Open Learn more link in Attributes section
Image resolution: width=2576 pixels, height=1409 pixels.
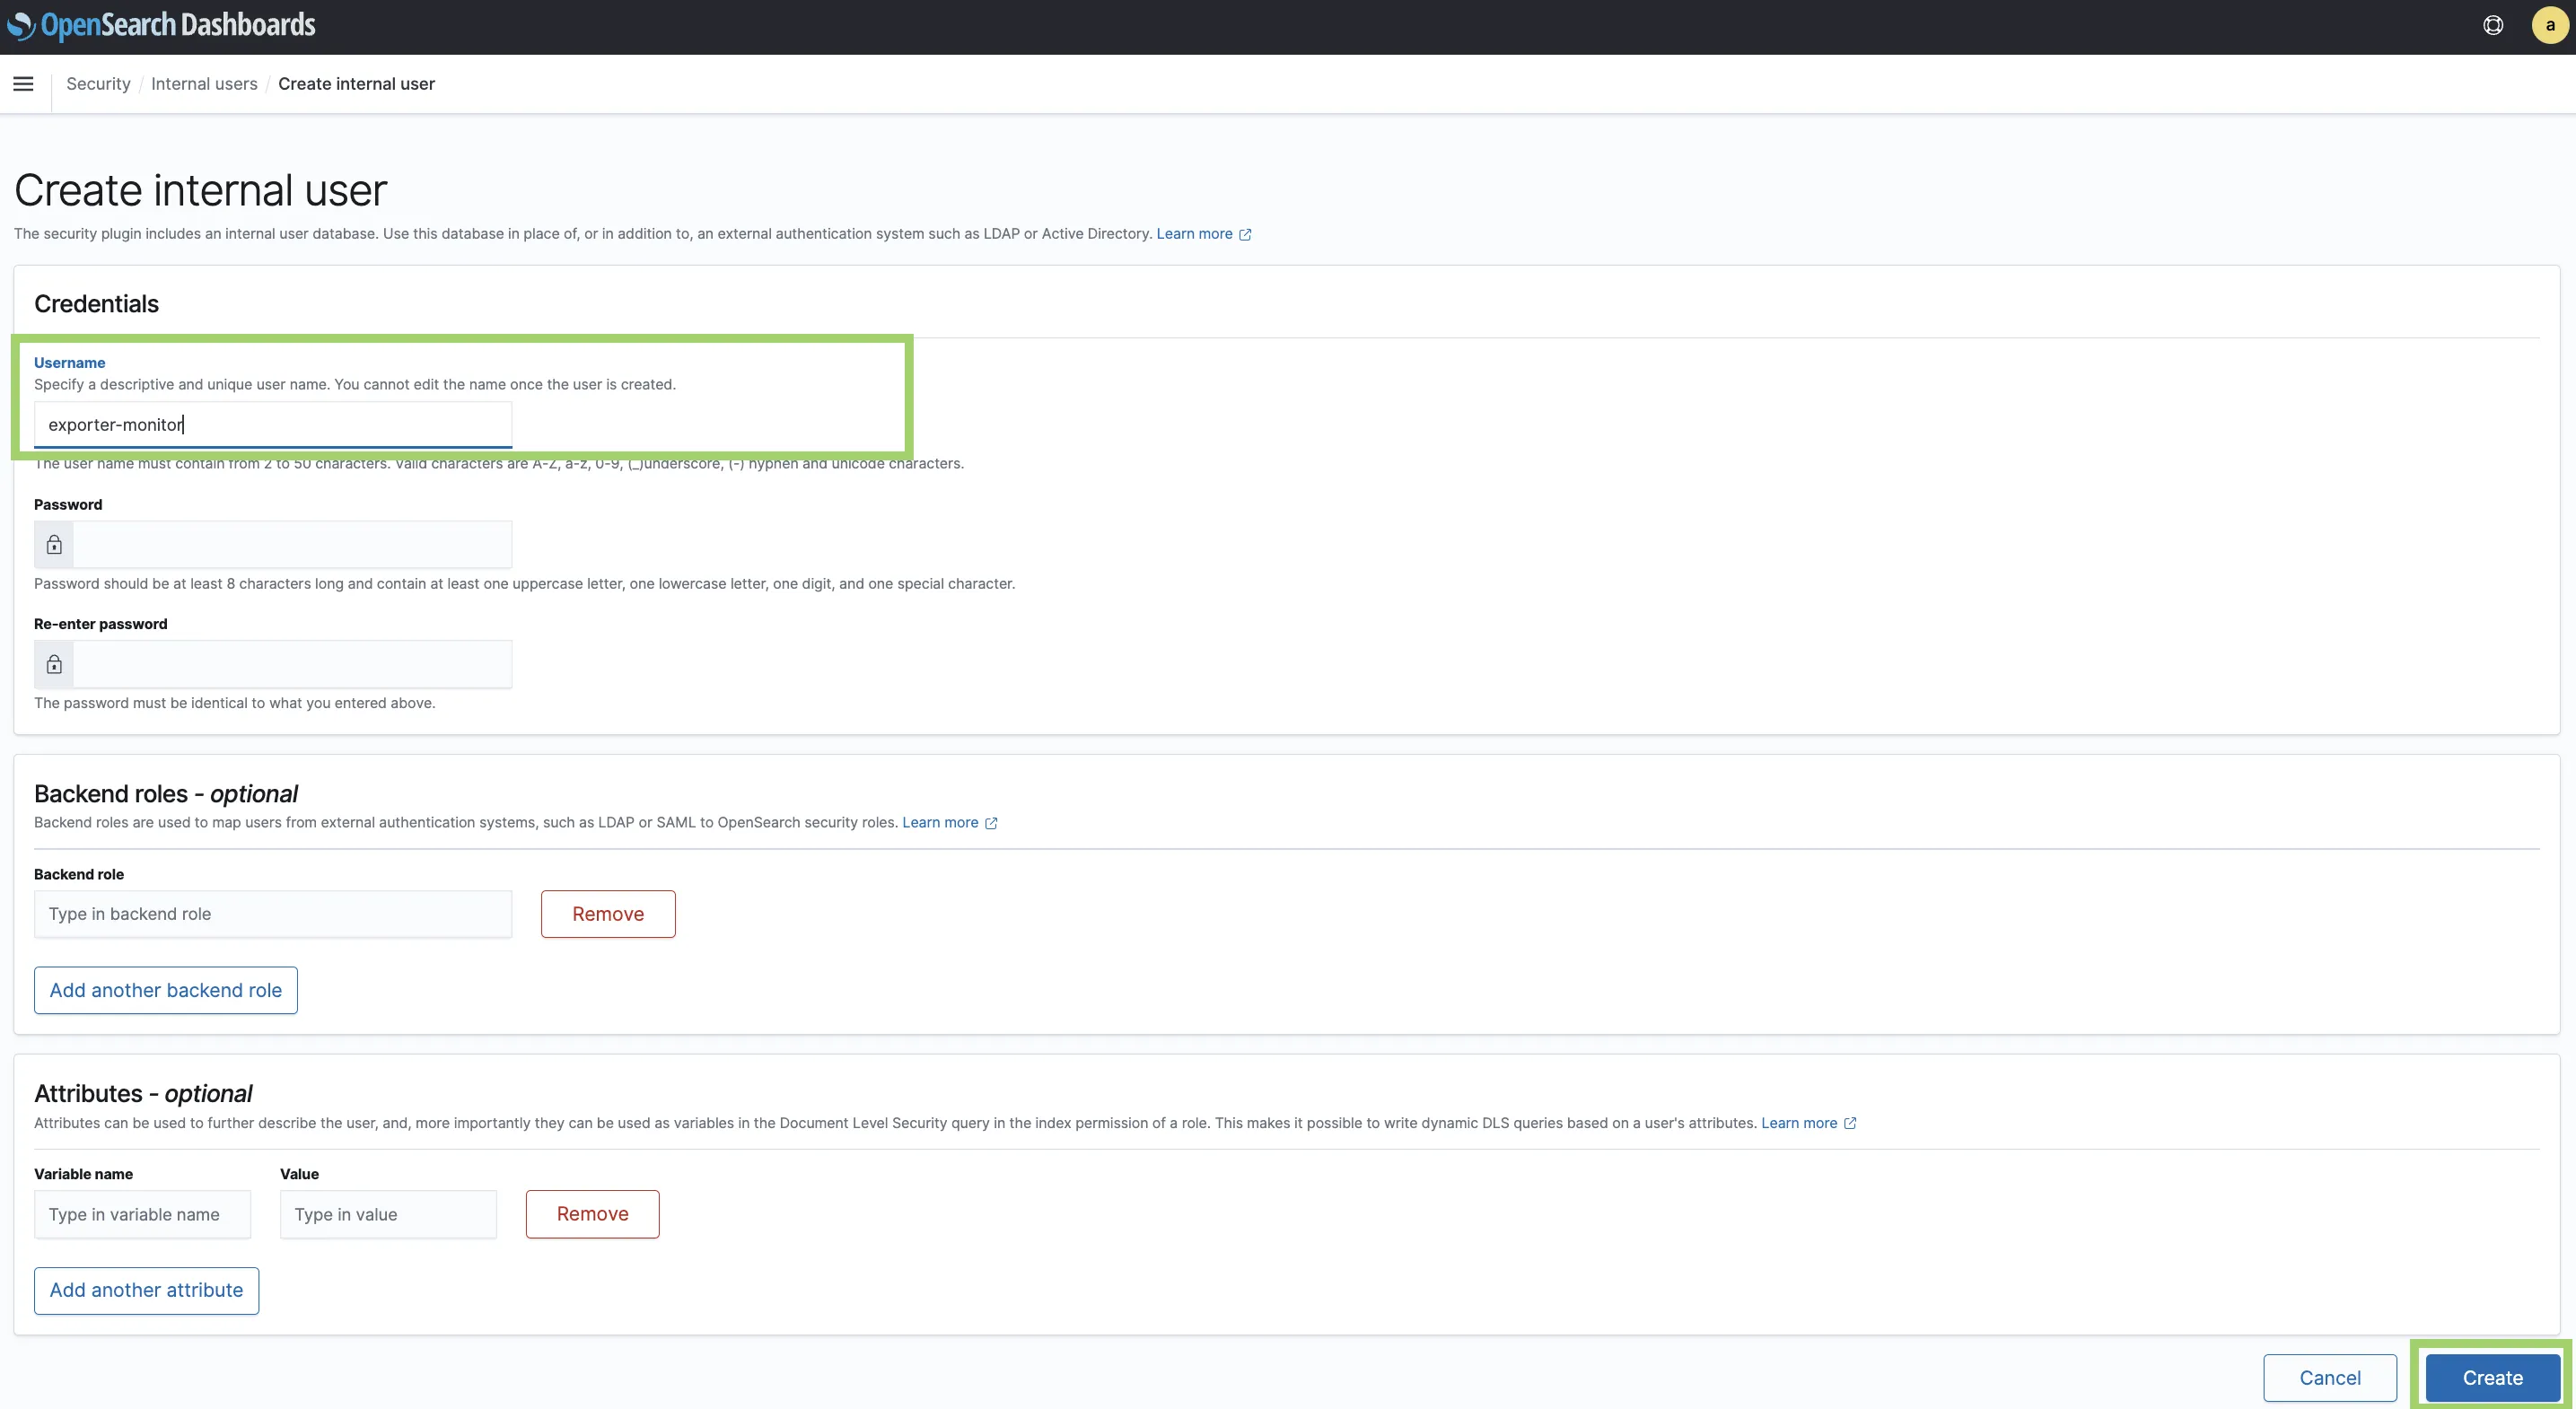[x=1798, y=1123]
